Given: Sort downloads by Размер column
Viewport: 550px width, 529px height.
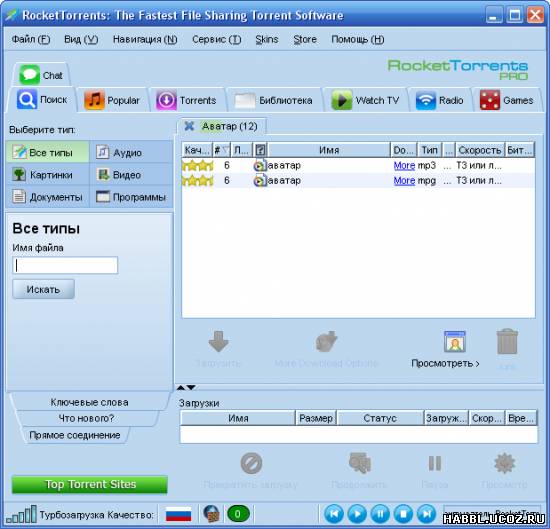Looking at the screenshot, I should click(x=316, y=418).
